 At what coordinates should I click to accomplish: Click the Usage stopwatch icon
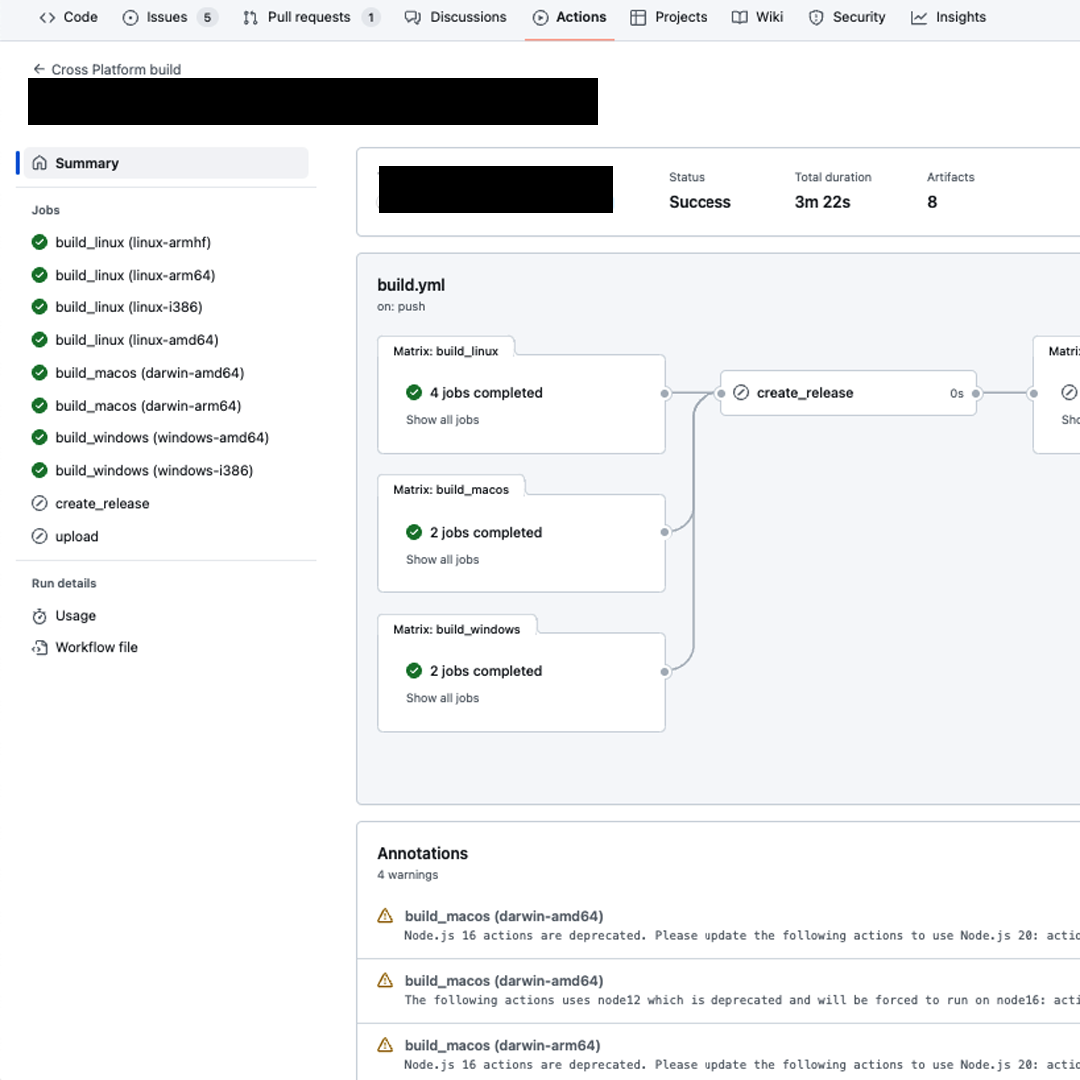(40, 616)
